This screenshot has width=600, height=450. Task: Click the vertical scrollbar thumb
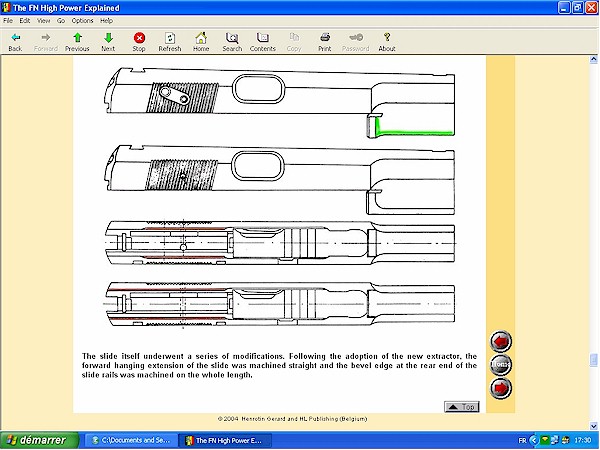click(593, 360)
